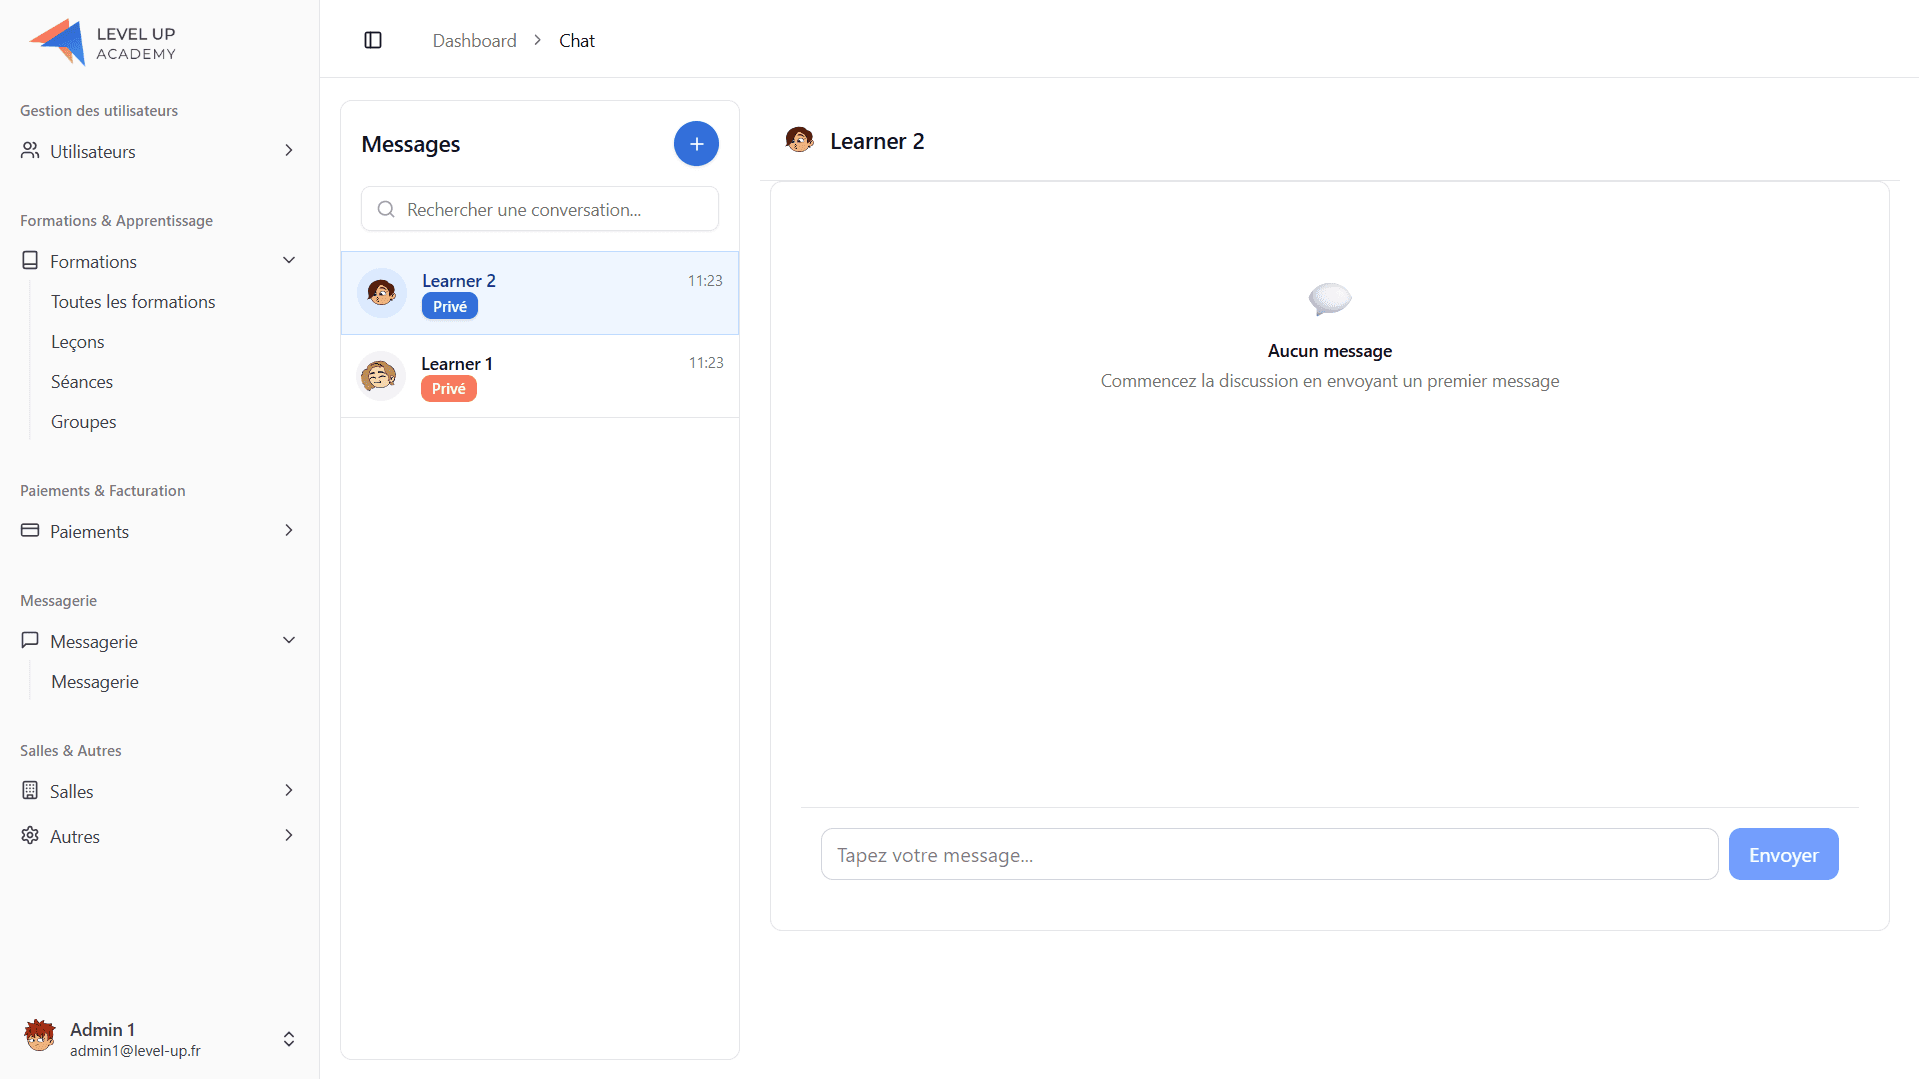Click the Autres gear icon
The height and width of the screenshot is (1079, 1919).
point(30,836)
